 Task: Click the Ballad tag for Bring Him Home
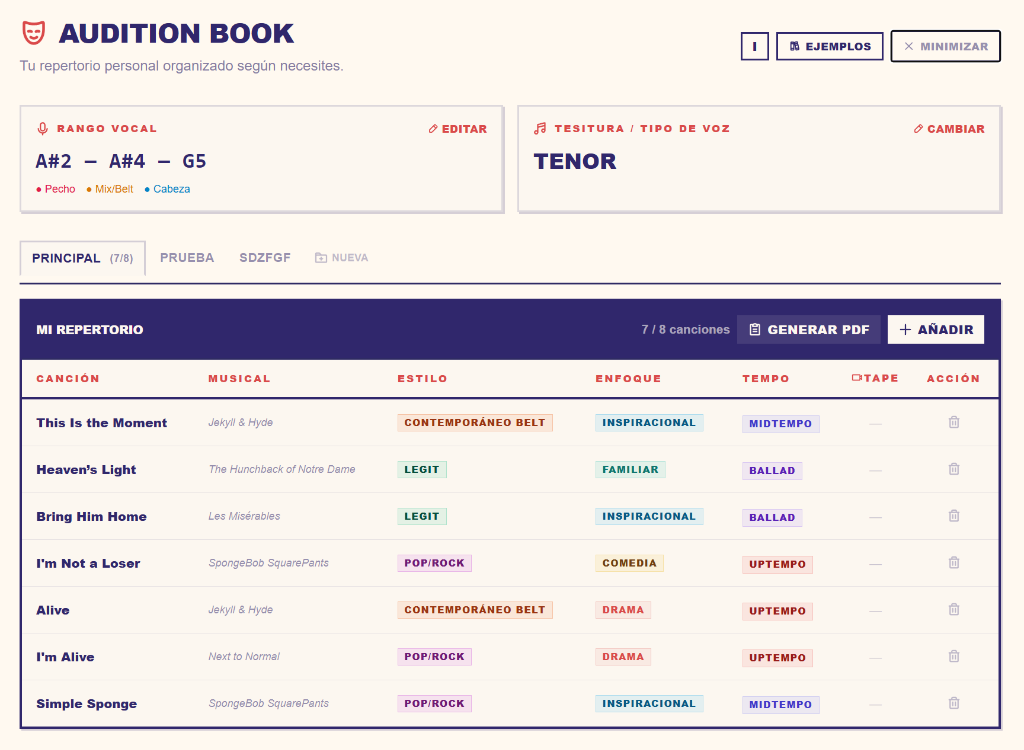click(x=772, y=517)
